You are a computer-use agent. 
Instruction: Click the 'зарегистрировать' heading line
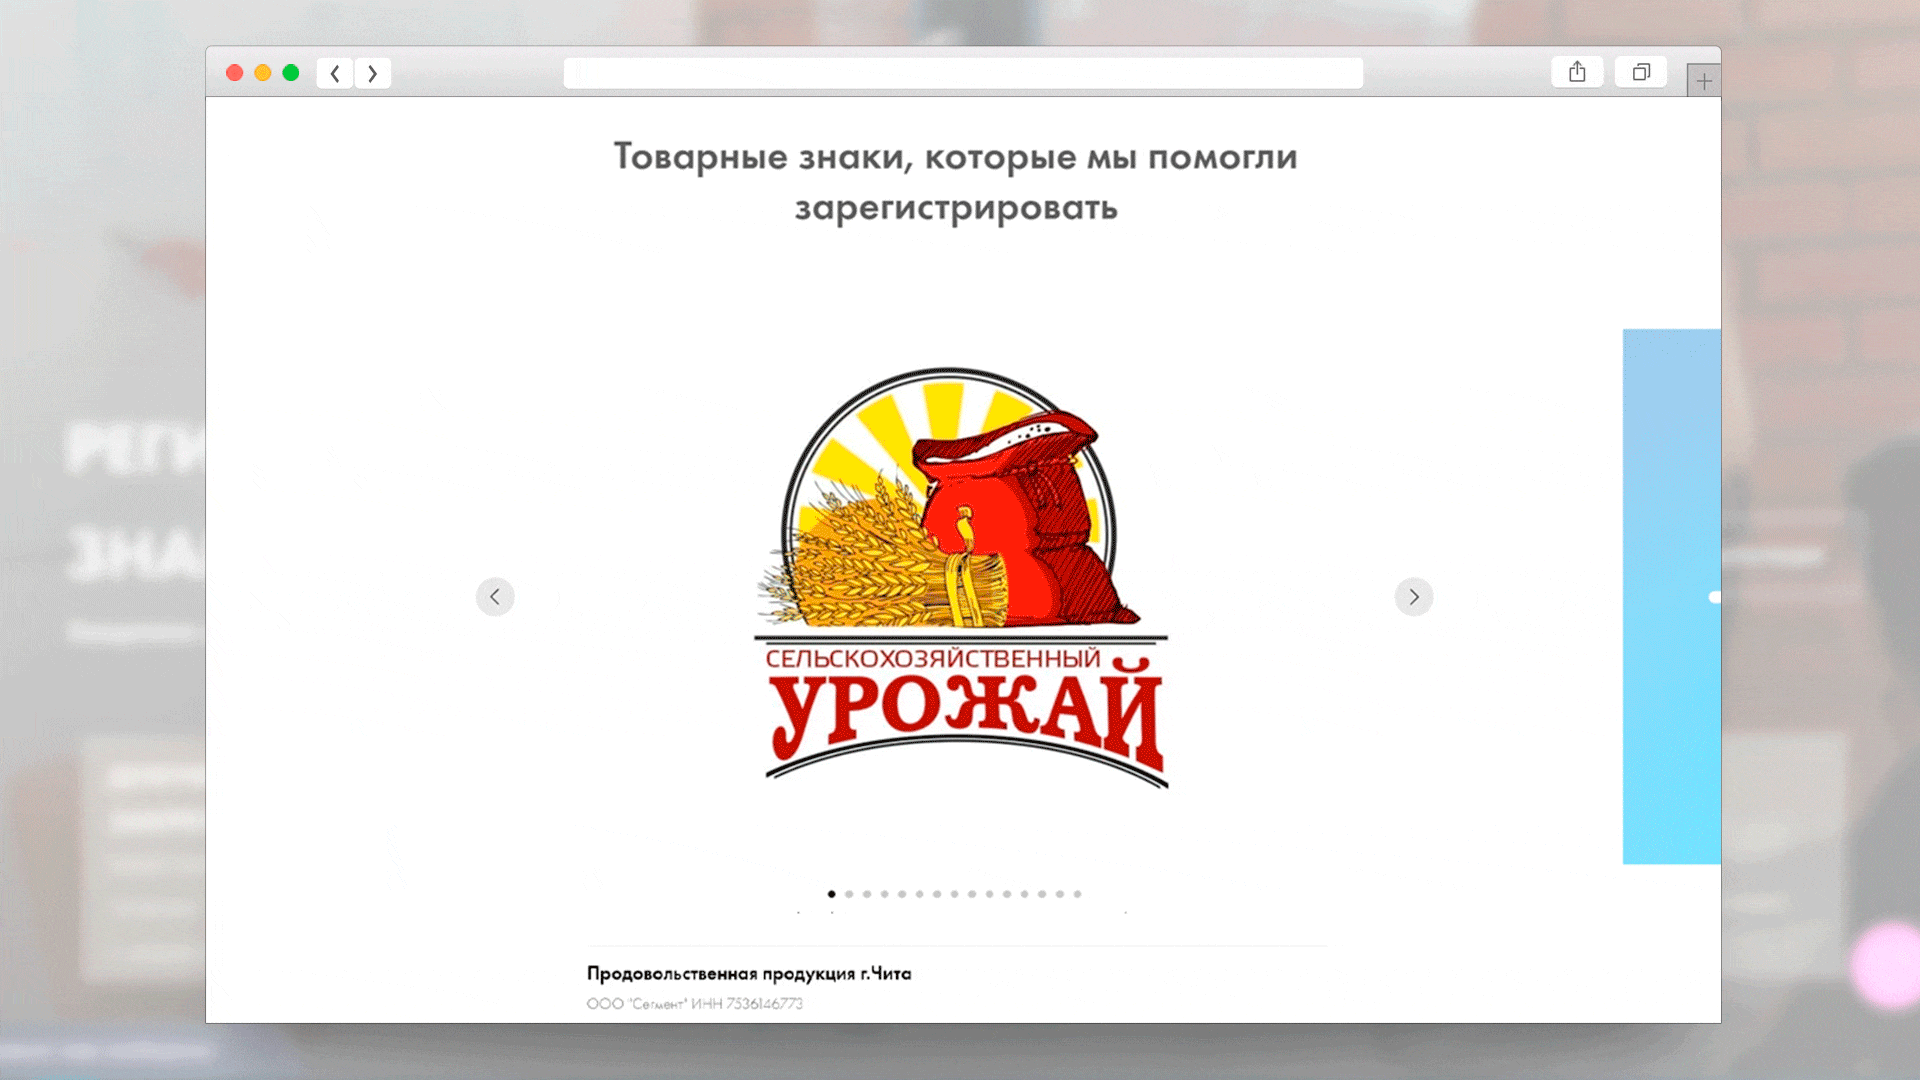pyautogui.click(x=956, y=209)
